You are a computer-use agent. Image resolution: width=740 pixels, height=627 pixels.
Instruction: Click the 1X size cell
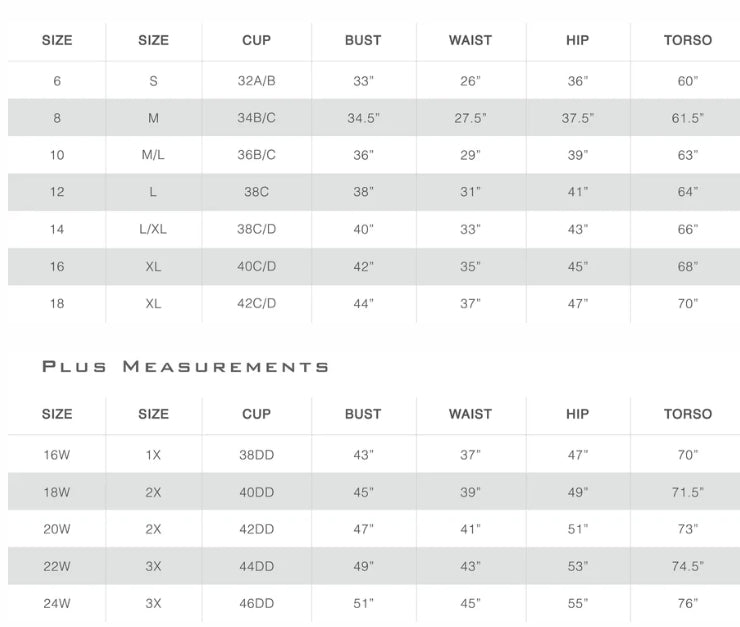point(153,455)
